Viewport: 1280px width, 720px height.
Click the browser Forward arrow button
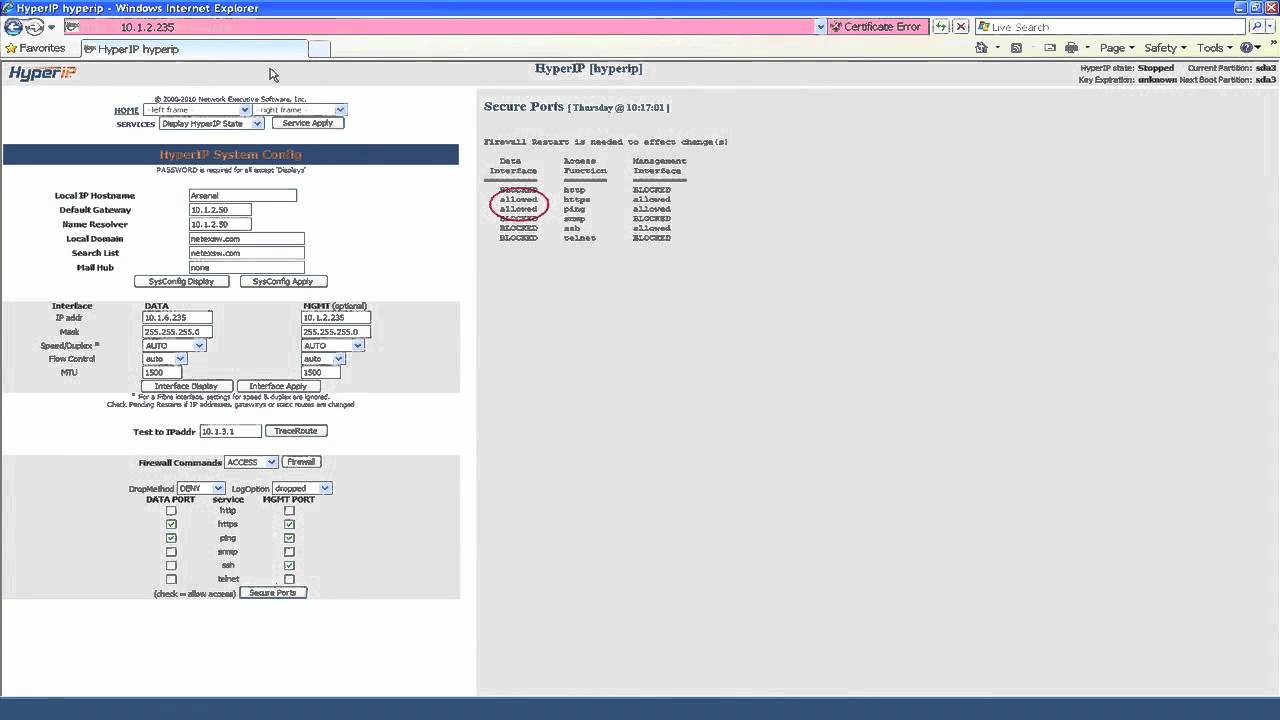[34, 27]
